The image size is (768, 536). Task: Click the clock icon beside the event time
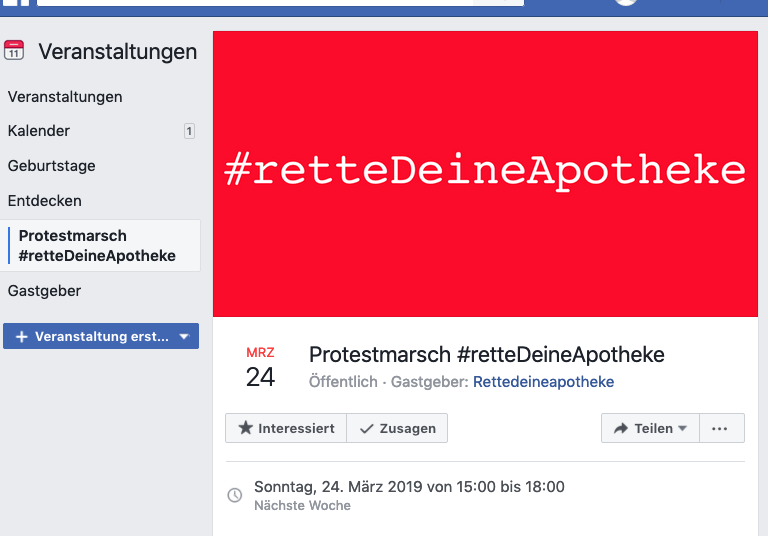(235, 495)
